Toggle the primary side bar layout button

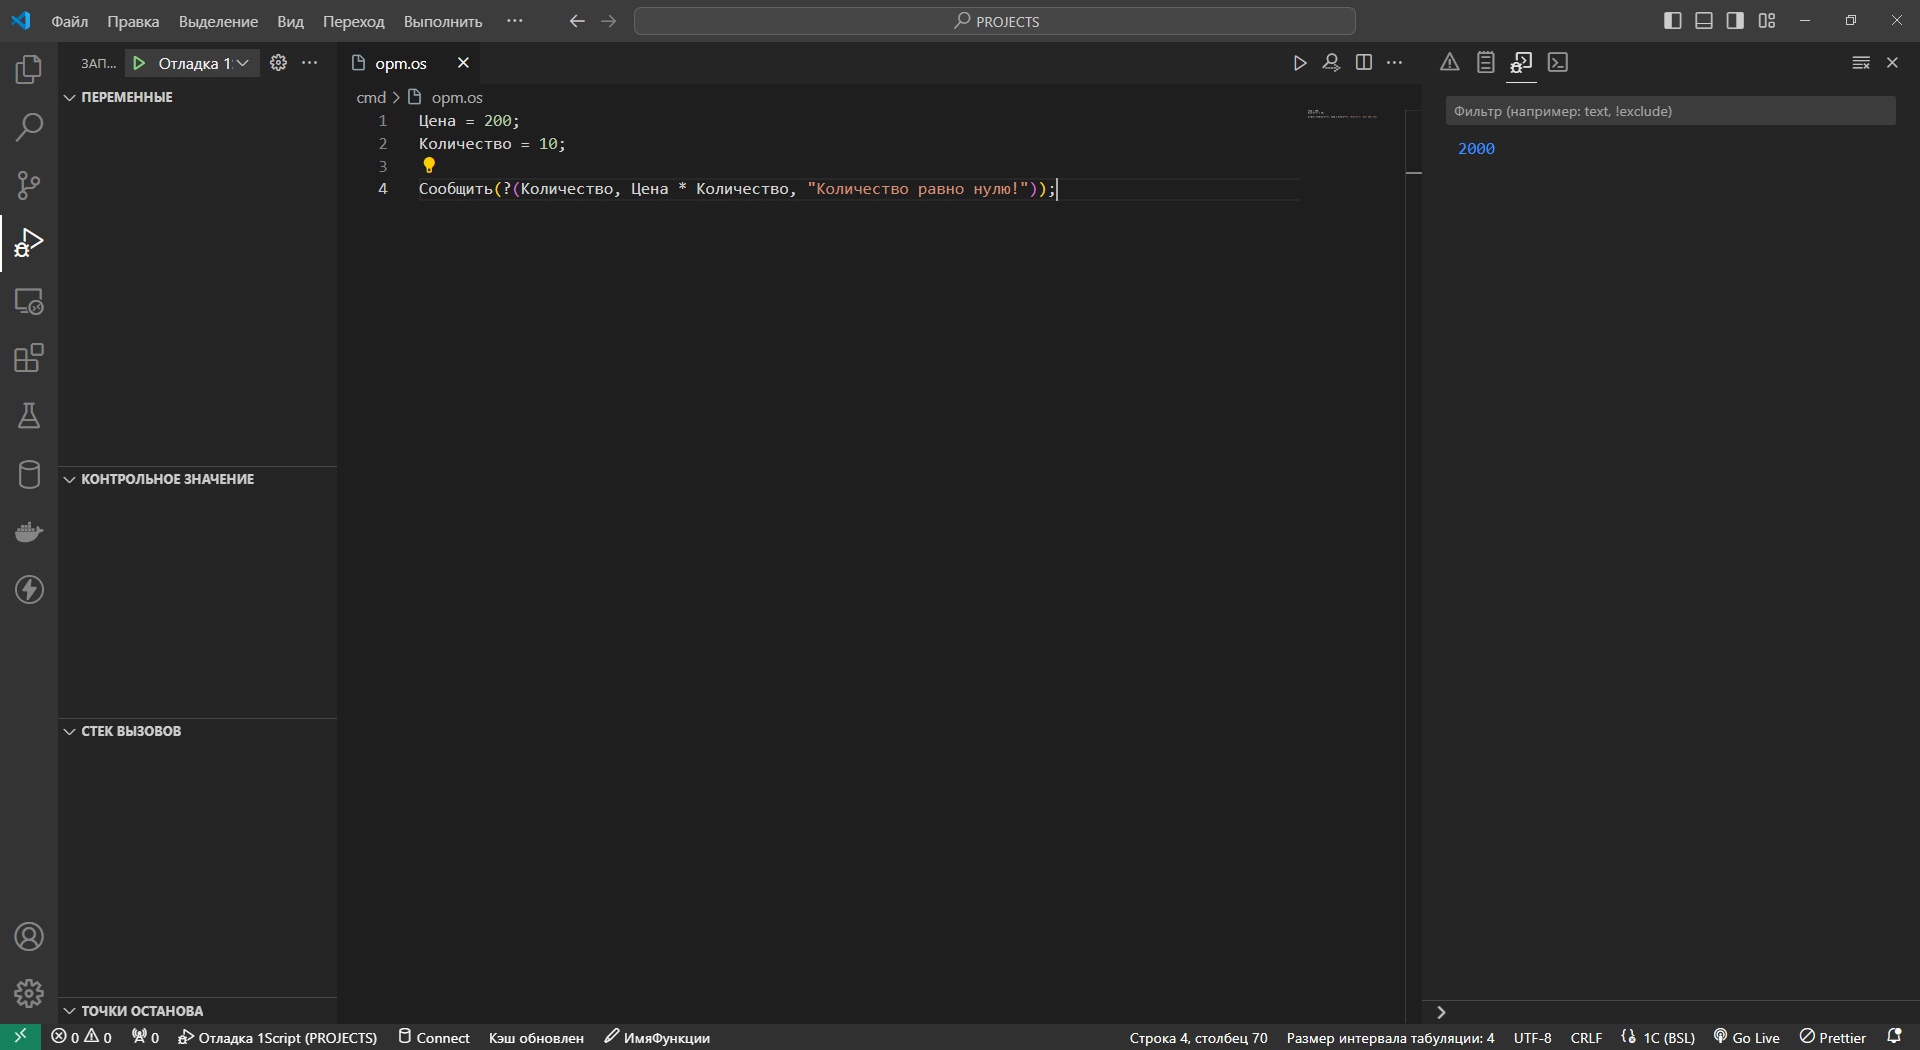point(1673,21)
